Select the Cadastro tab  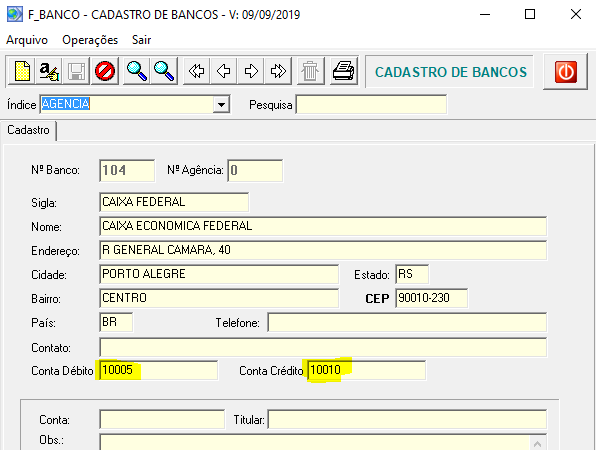click(x=29, y=130)
